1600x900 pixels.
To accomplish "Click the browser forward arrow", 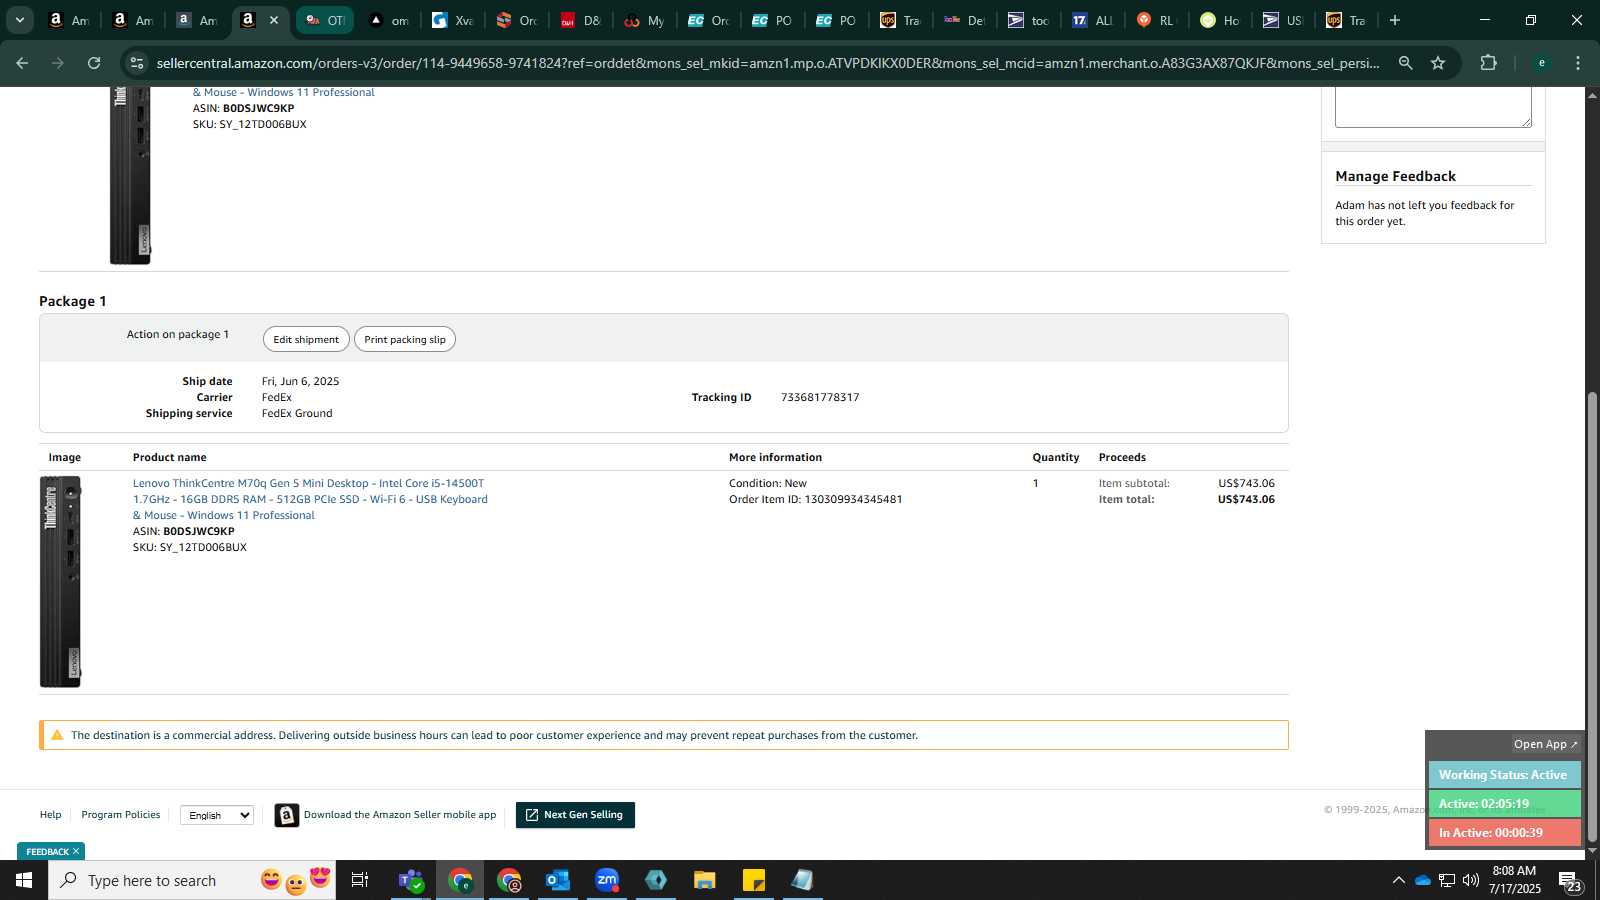I will click(58, 63).
